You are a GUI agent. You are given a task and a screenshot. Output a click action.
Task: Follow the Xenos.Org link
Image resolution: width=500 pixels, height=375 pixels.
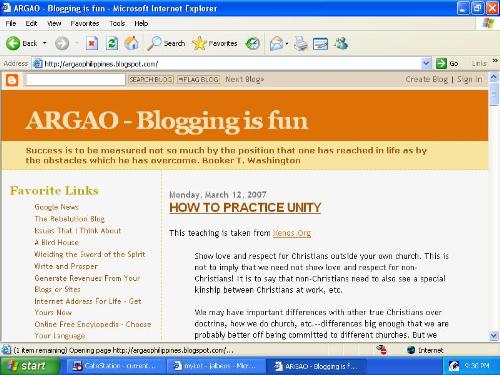292,233
